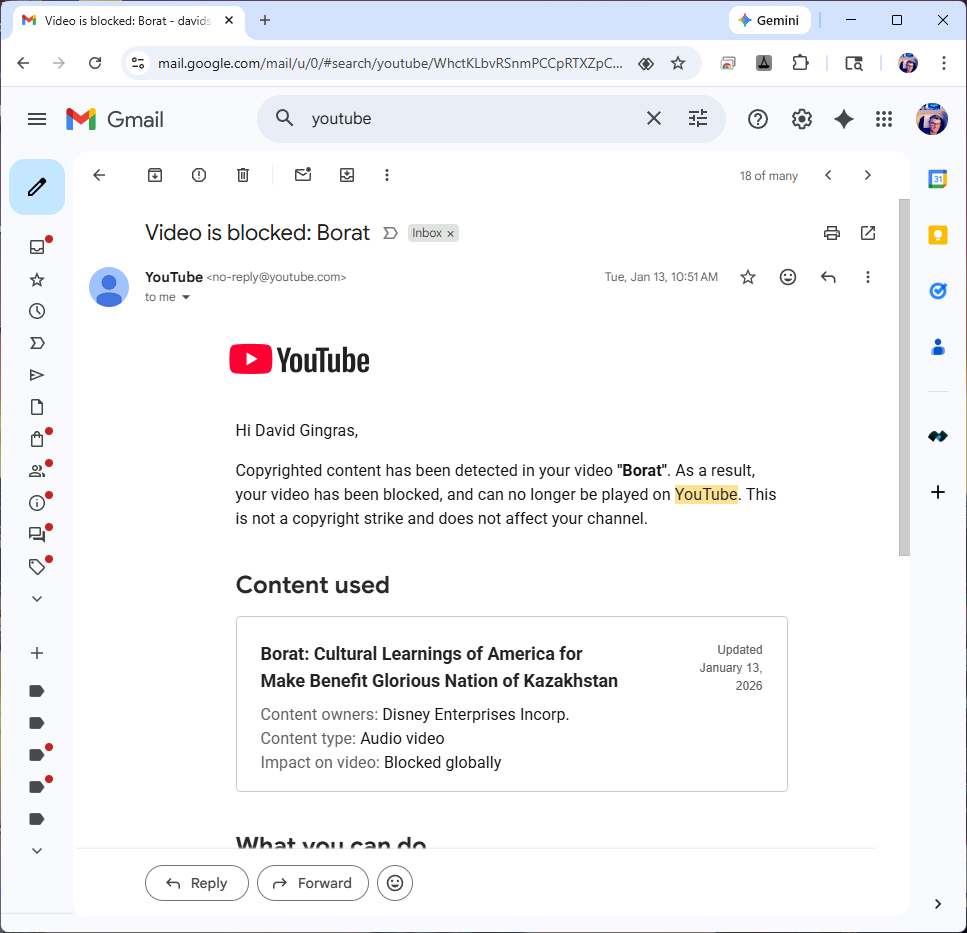Hide the side panel with the bottom arrow
The height and width of the screenshot is (933, 967).
[x=938, y=903]
